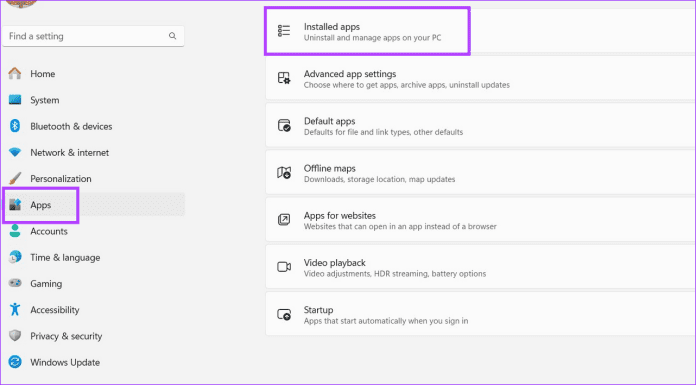The height and width of the screenshot is (385, 696).
Task: Click the Home house icon
Action: (x=15, y=73)
